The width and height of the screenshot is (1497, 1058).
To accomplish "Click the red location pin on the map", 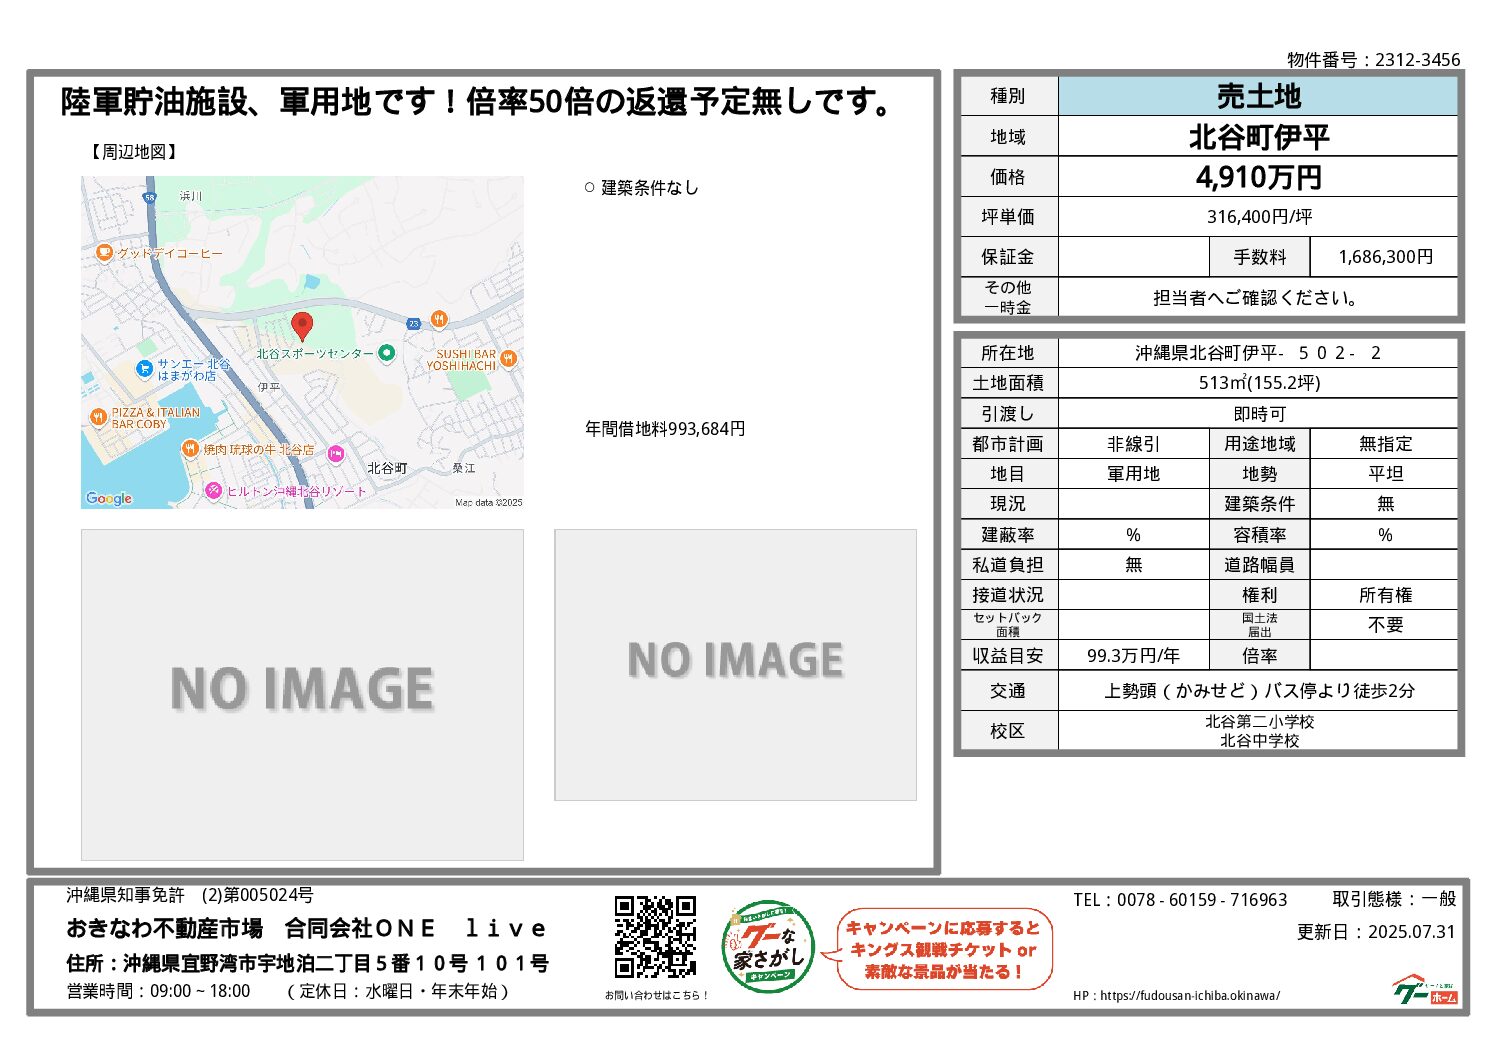I will pos(302,326).
